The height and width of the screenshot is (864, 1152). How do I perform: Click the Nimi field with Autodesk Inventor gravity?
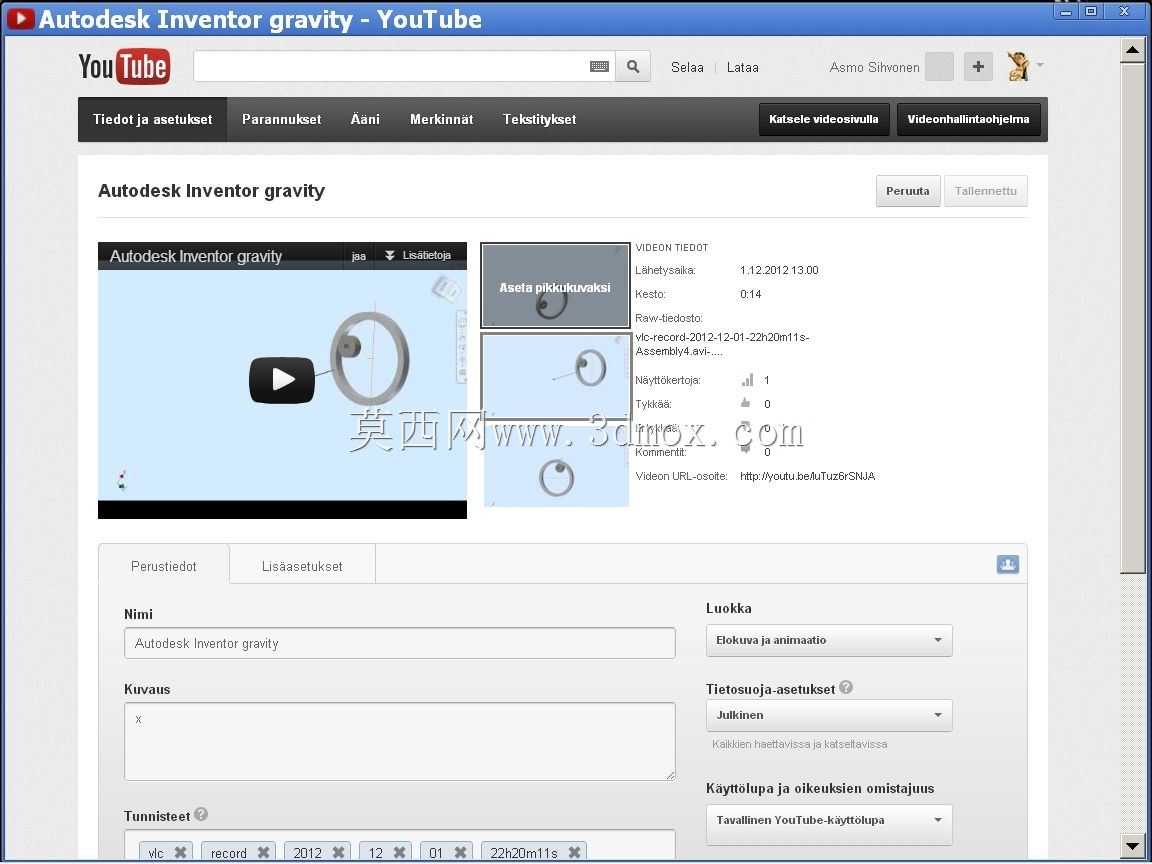400,643
